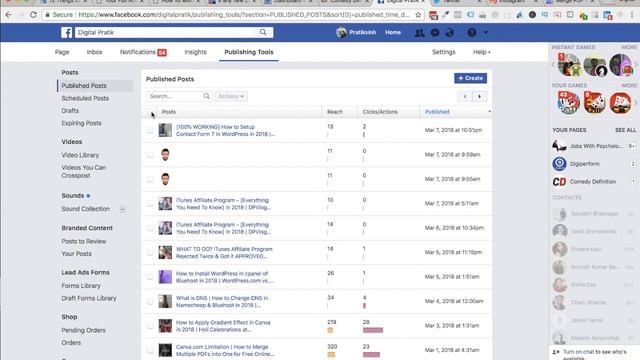
Task: Open Messages icon in top bar
Action: [435, 33]
